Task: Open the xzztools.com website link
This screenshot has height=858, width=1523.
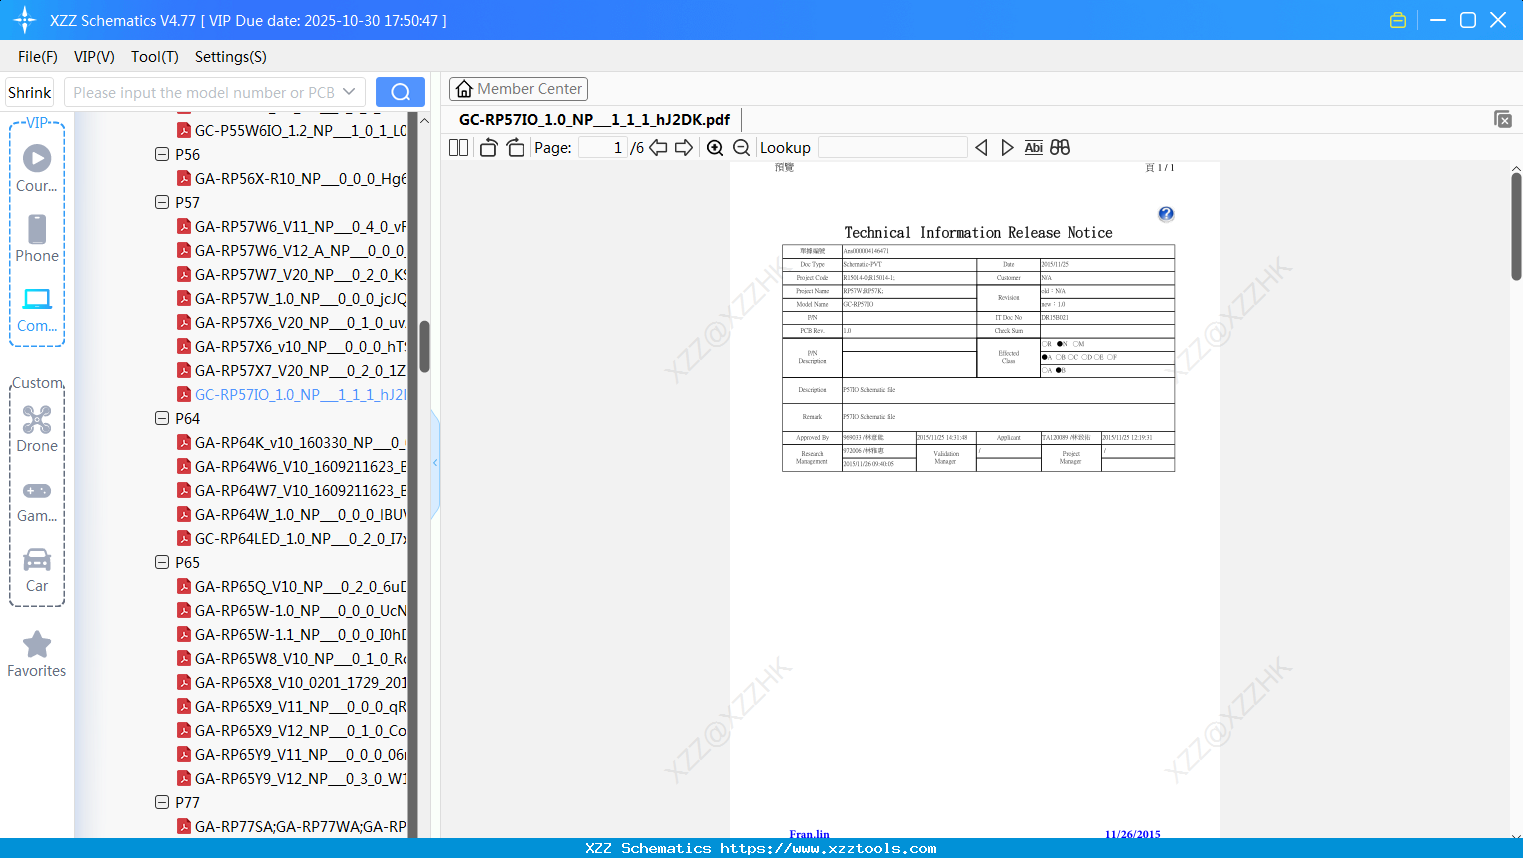Action: point(828,848)
